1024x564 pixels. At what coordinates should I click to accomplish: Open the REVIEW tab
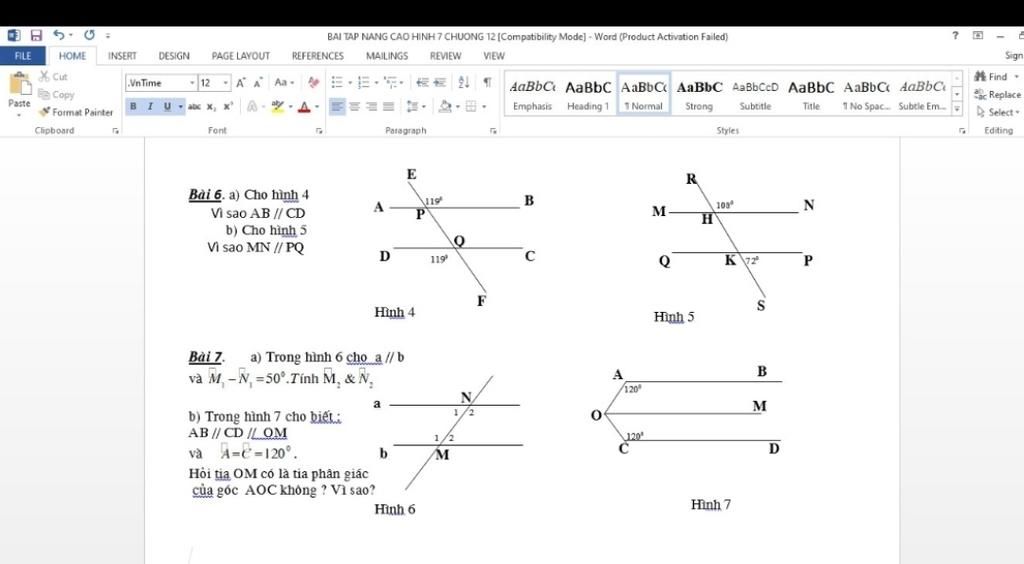[445, 56]
